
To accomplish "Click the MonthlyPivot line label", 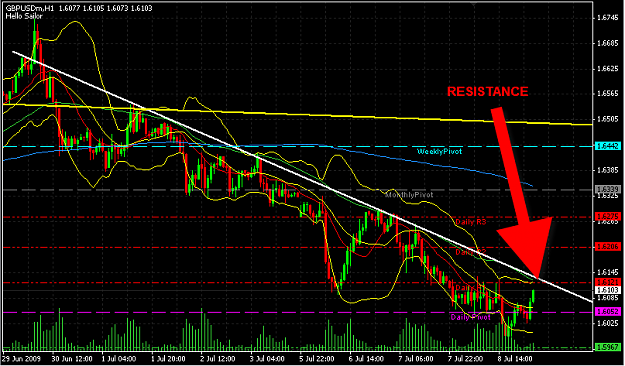I will [x=409, y=195].
